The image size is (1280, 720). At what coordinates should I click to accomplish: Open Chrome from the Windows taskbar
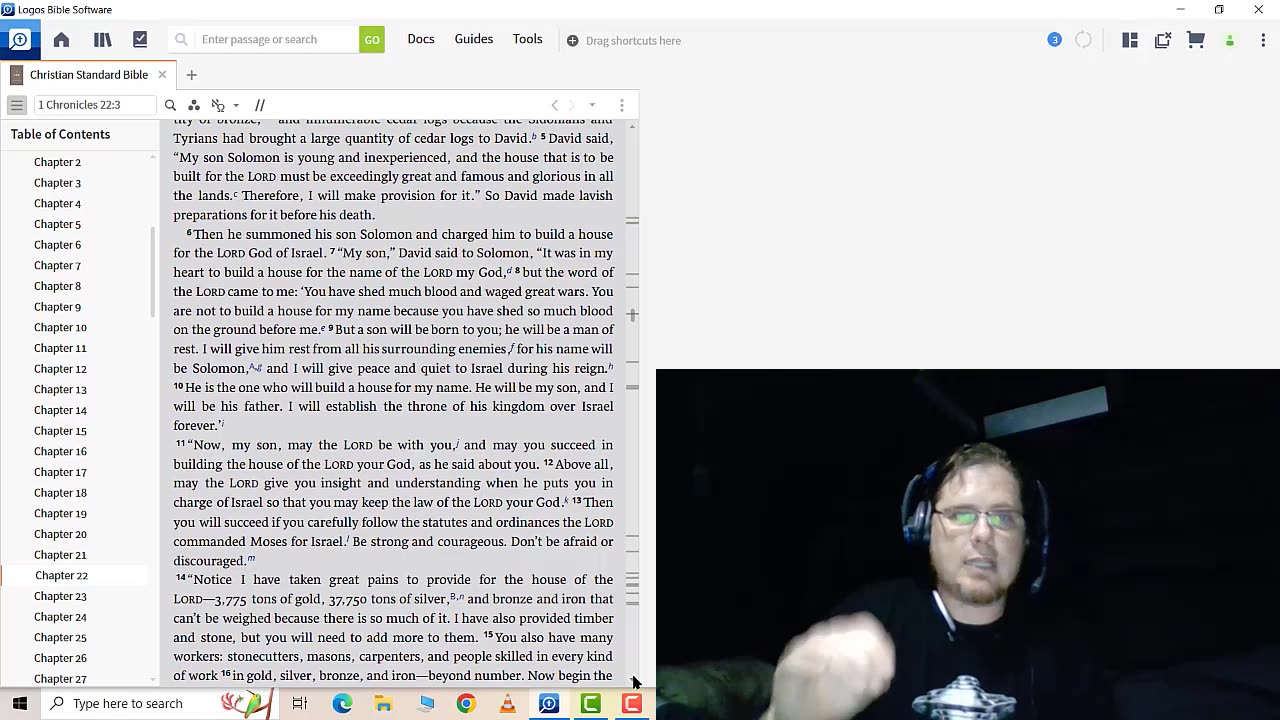(466, 704)
